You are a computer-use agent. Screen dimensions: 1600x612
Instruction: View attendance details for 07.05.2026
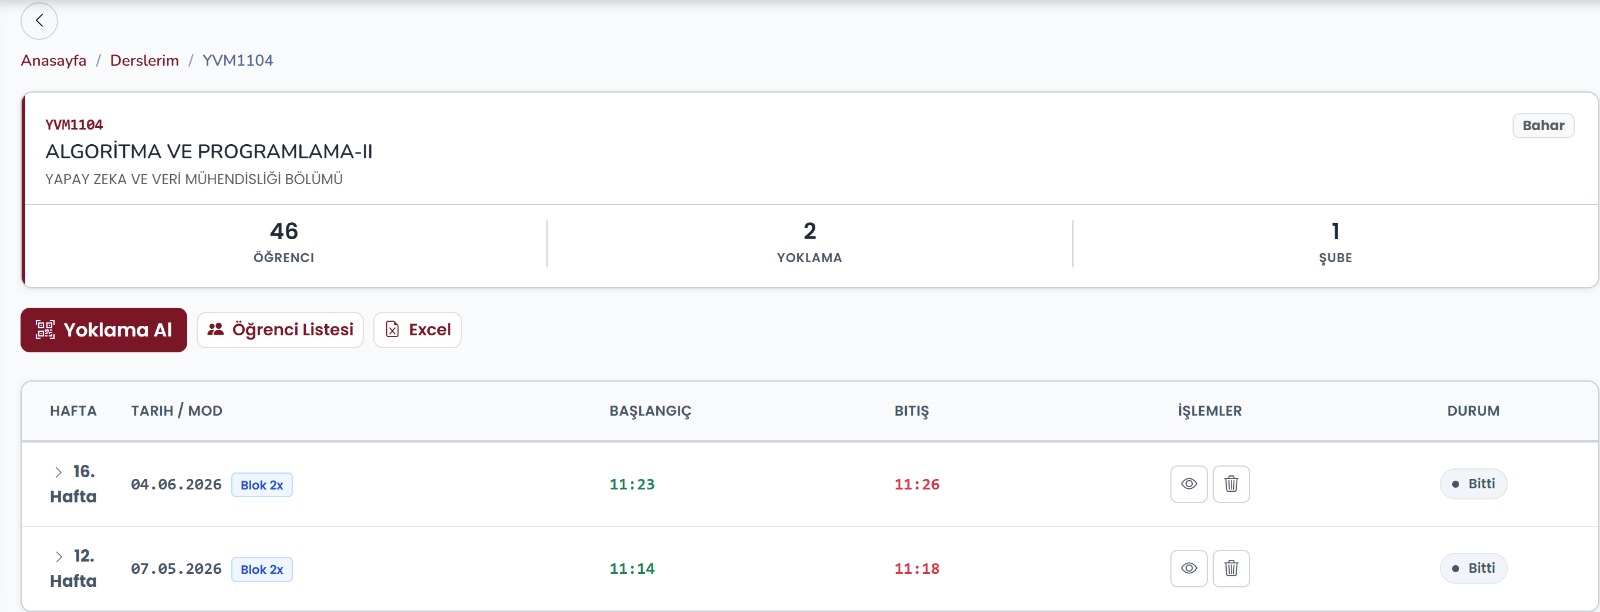(x=1189, y=568)
